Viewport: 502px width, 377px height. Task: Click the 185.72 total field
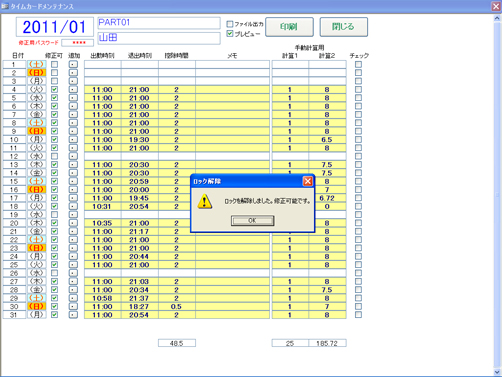327,343
